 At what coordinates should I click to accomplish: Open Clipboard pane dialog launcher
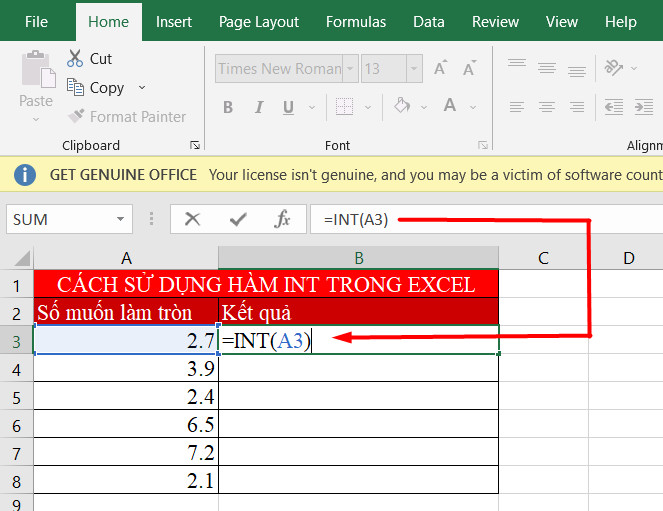click(195, 145)
